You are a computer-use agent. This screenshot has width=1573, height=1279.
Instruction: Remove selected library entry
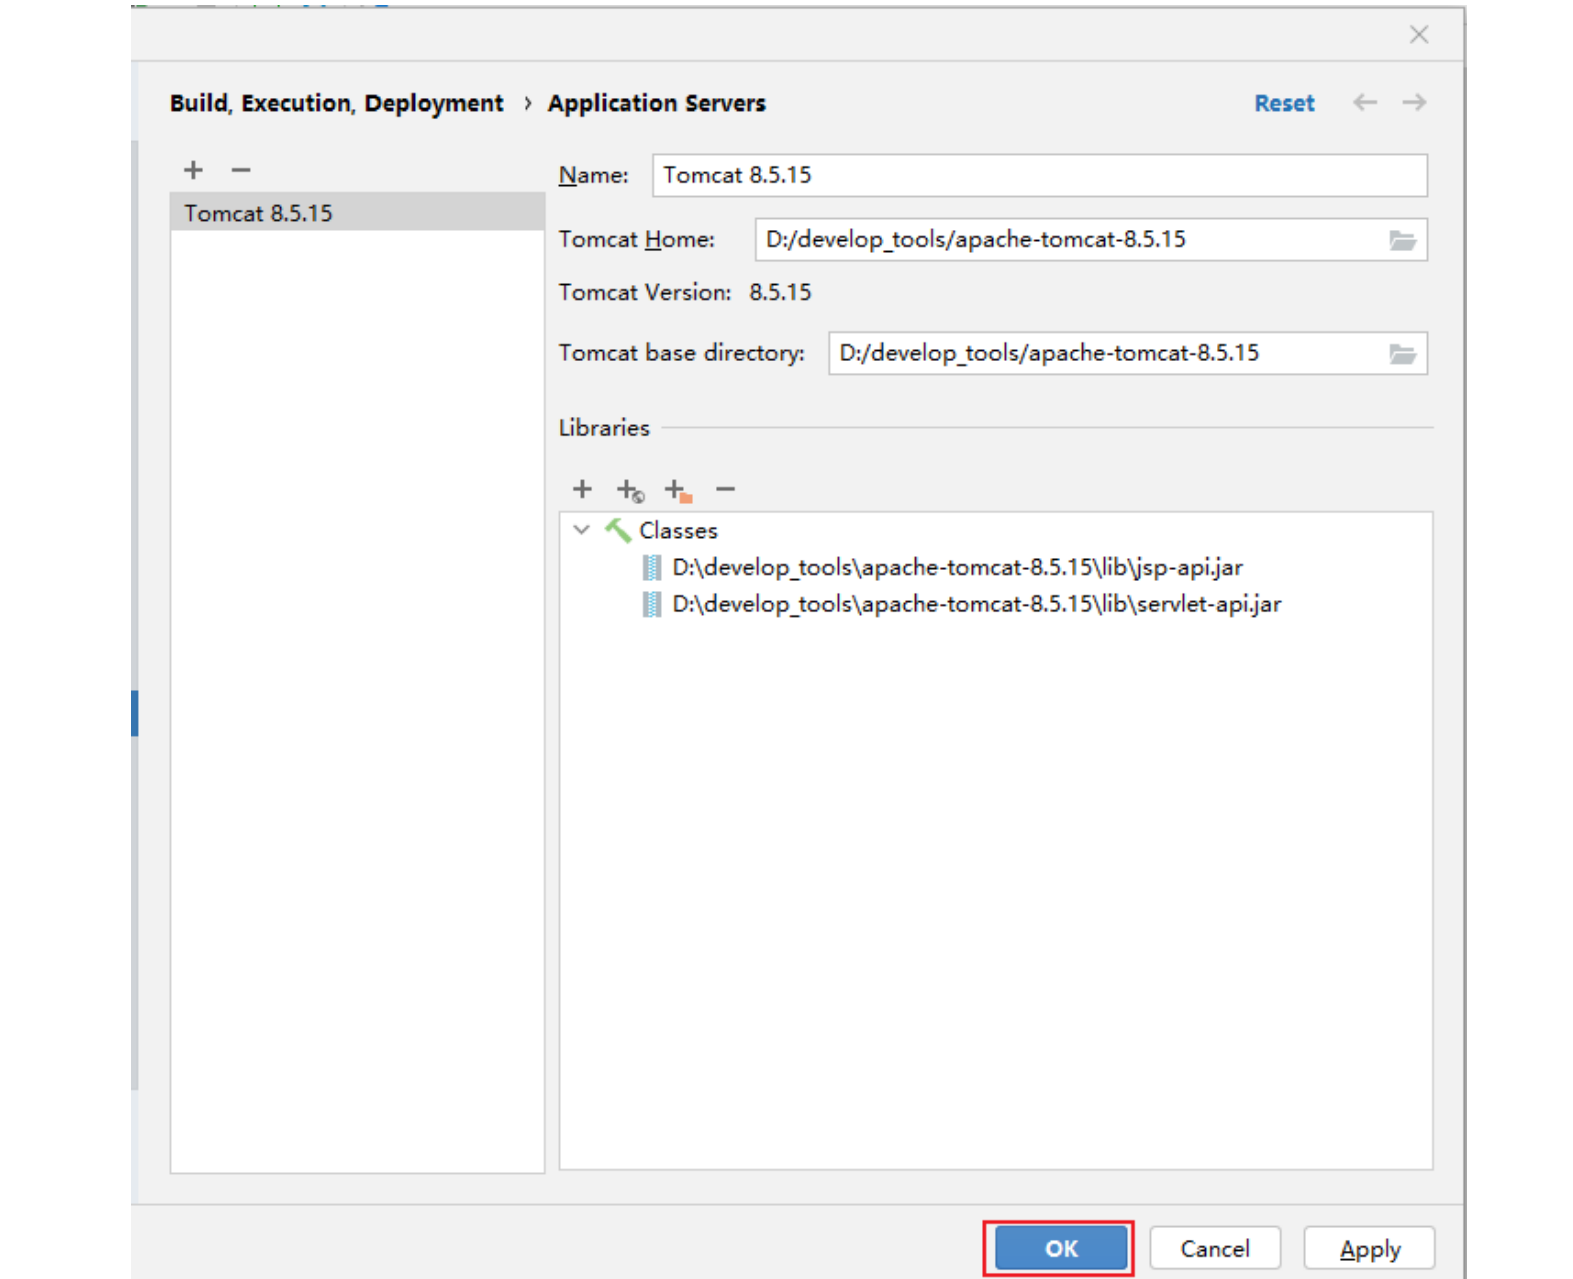coord(726,489)
